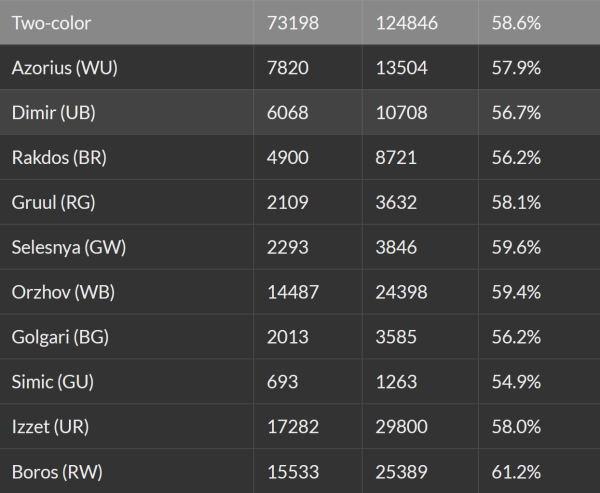Image resolution: width=600 pixels, height=493 pixels.
Task: Click Boros win rate 61.2% cell
Action: tap(516, 471)
